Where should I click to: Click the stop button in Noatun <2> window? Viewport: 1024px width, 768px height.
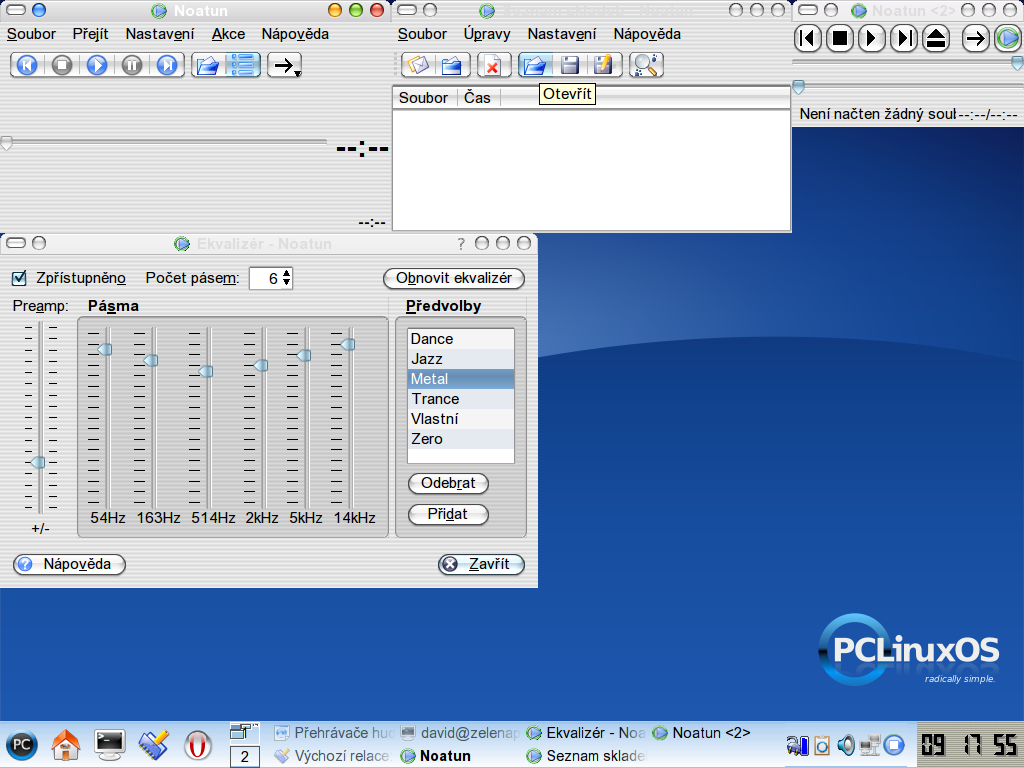840,39
